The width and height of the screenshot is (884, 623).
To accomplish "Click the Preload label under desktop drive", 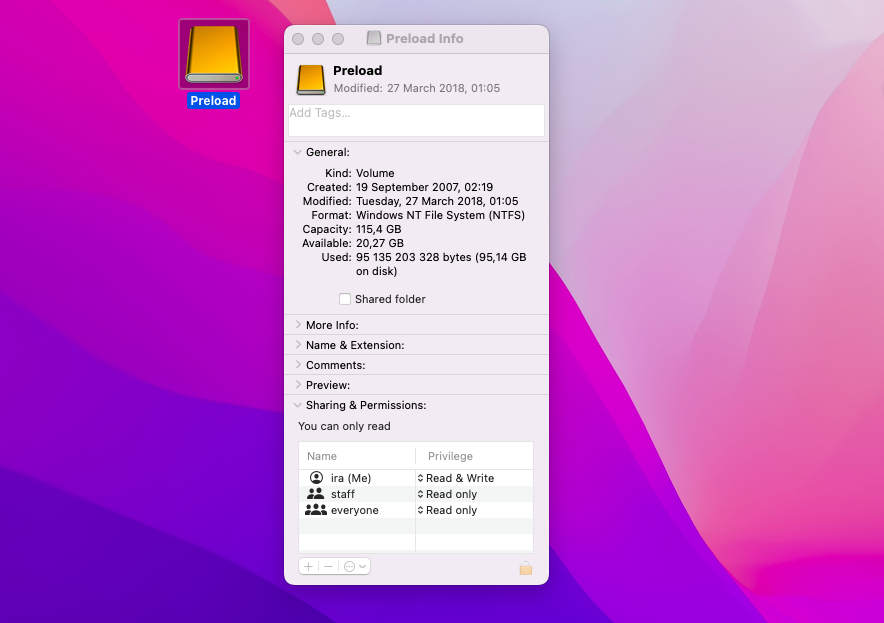I will [213, 101].
